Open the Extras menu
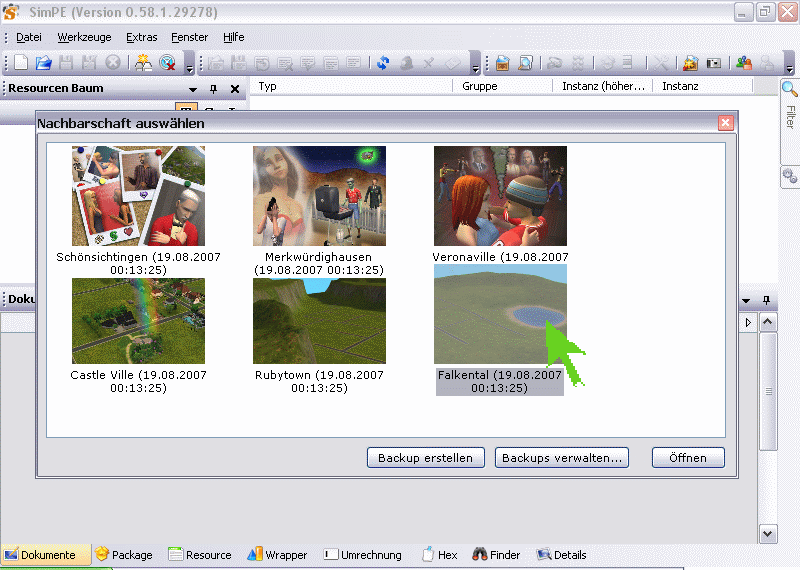800x570 pixels. [x=141, y=37]
